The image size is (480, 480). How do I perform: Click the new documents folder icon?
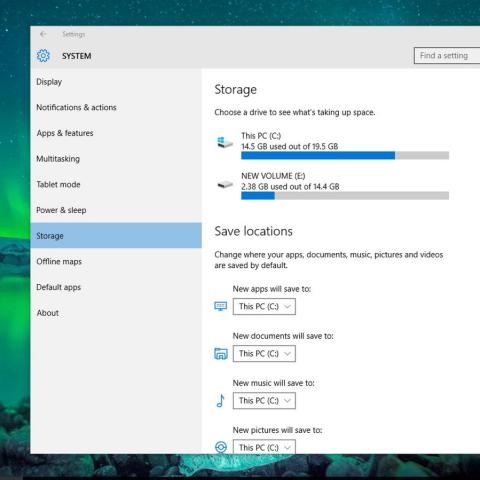pos(221,353)
